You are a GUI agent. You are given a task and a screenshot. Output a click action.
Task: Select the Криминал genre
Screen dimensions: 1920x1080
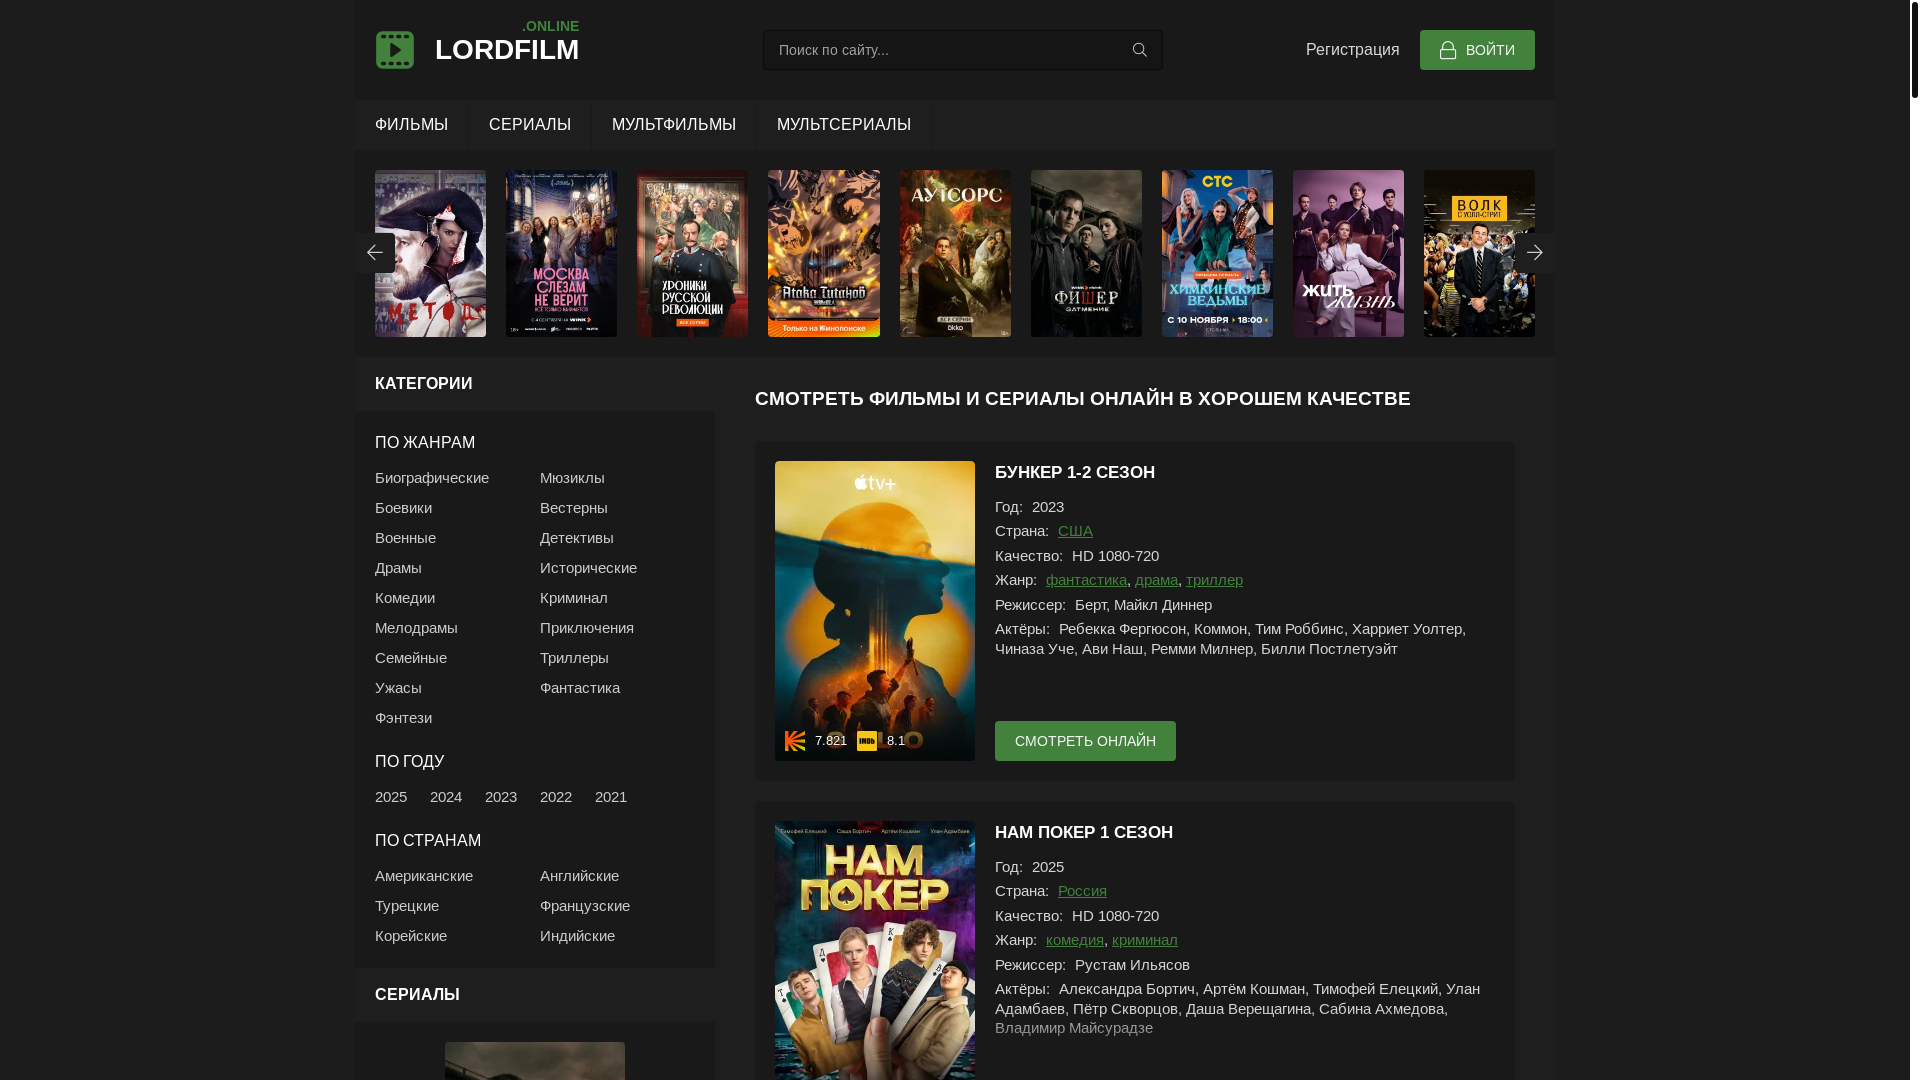[574, 598]
